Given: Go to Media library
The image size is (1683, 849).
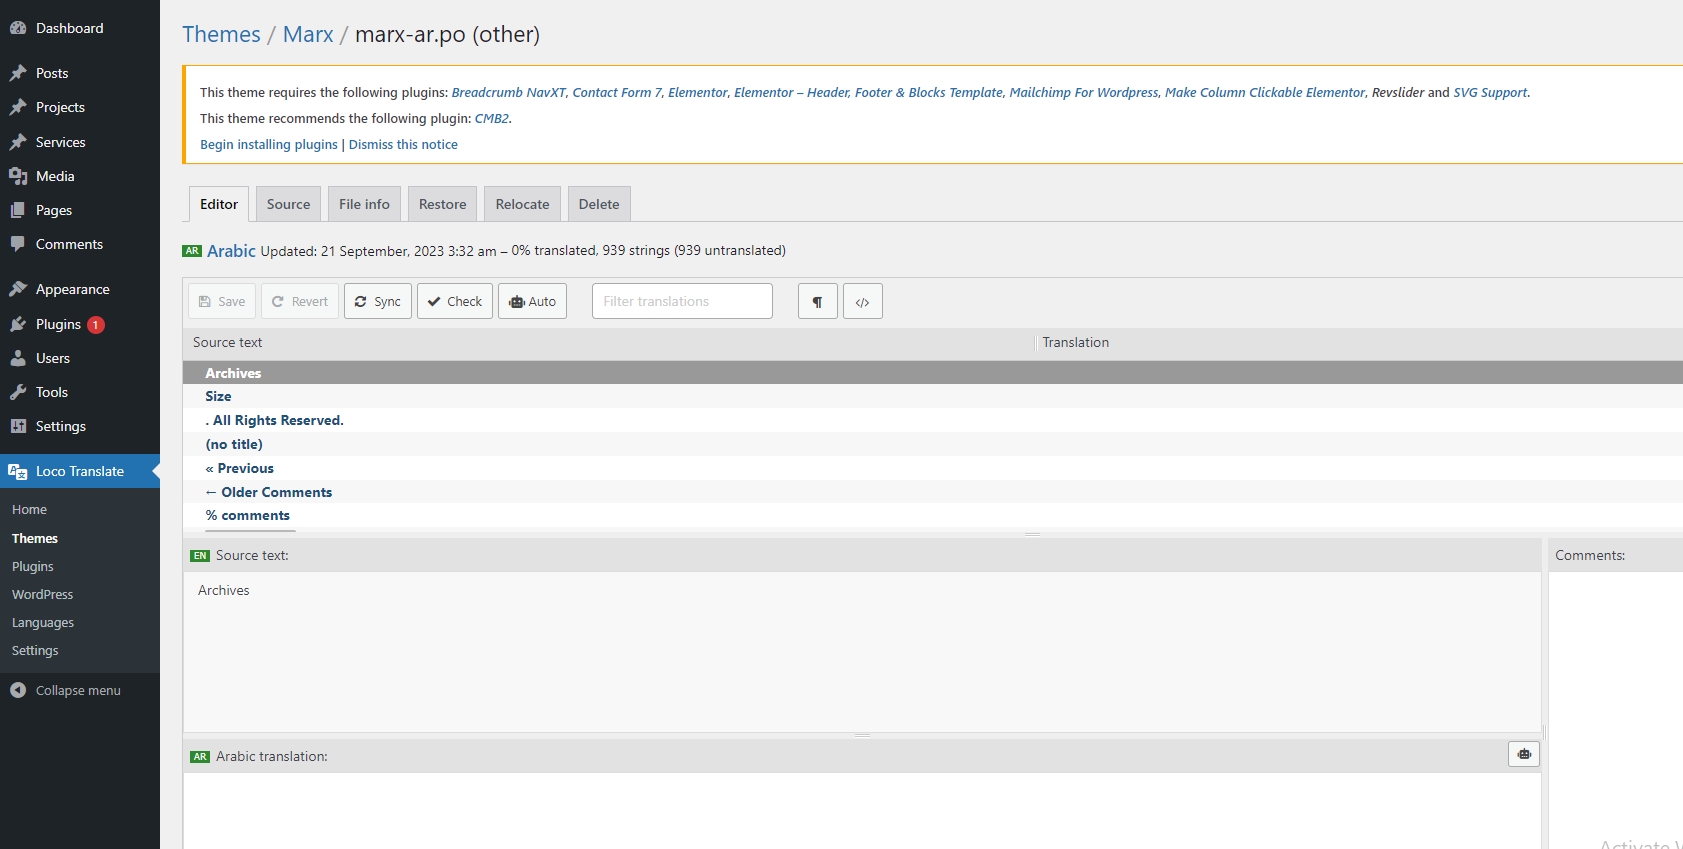Looking at the screenshot, I should point(55,176).
